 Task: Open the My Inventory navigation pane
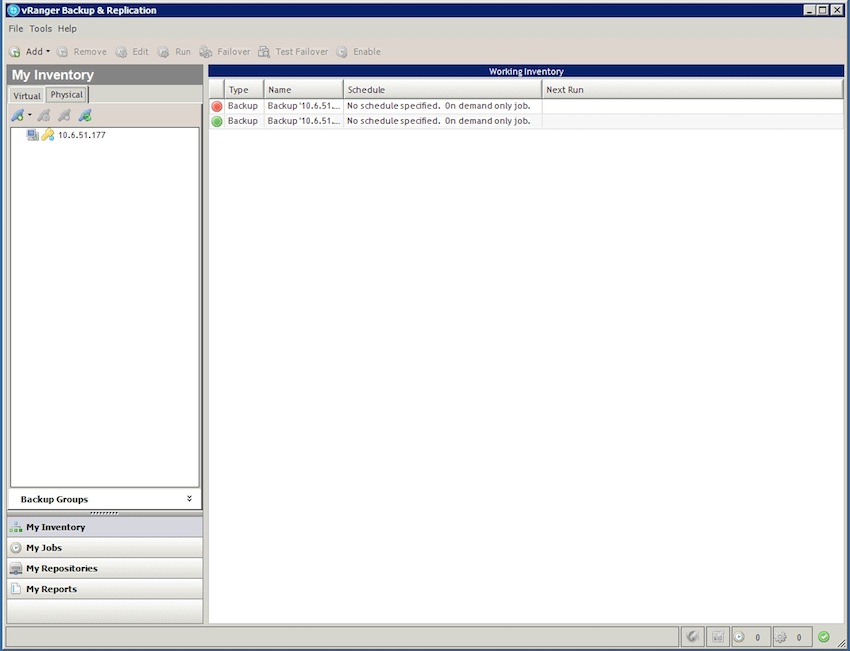click(105, 527)
